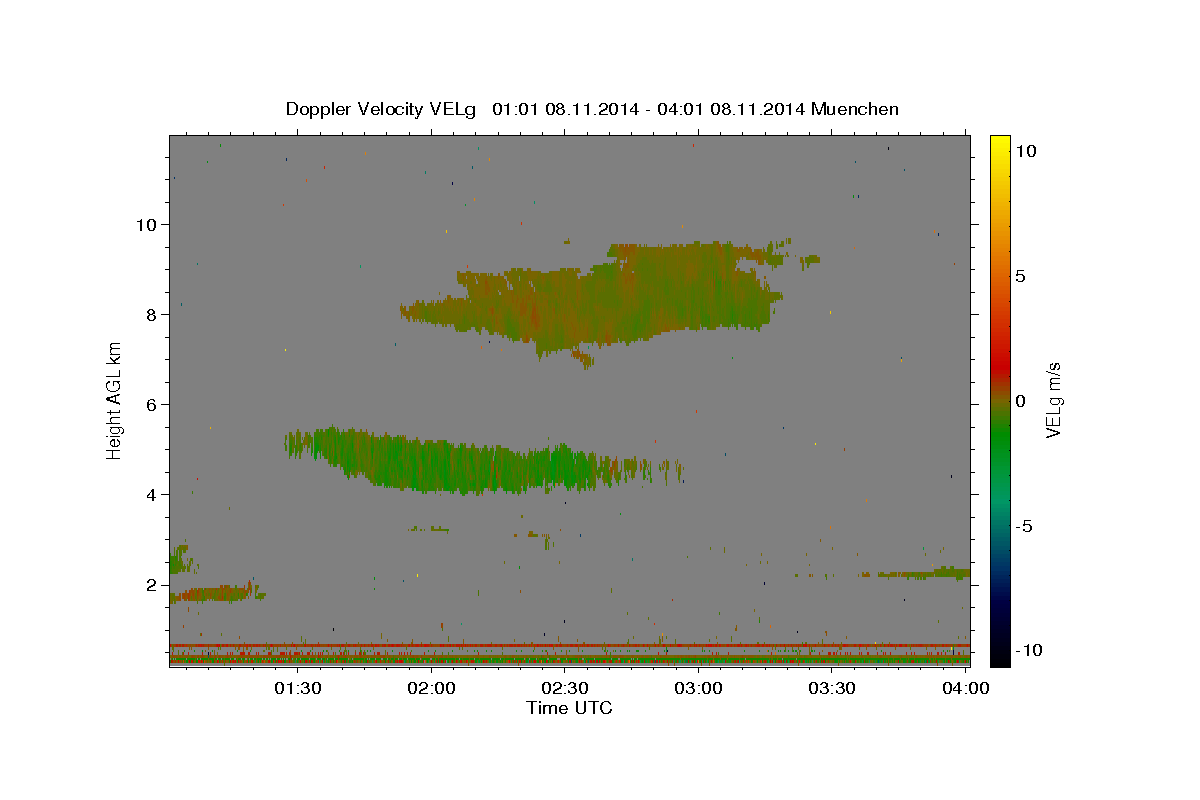The image size is (1200, 800).
Task: Click the 'Time UTC' axis label
Action: click(569, 708)
